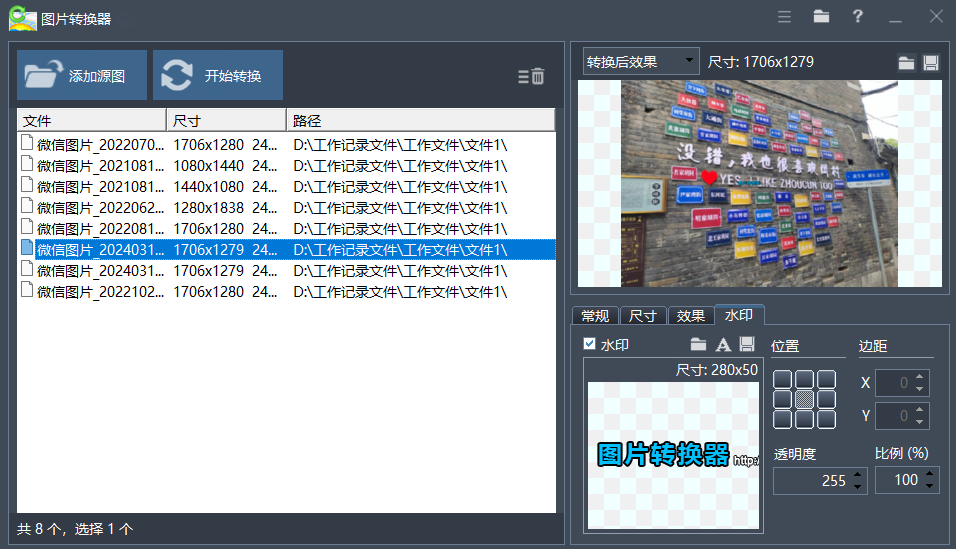
Task: Select bottom-right watermark position square
Action: [826, 420]
